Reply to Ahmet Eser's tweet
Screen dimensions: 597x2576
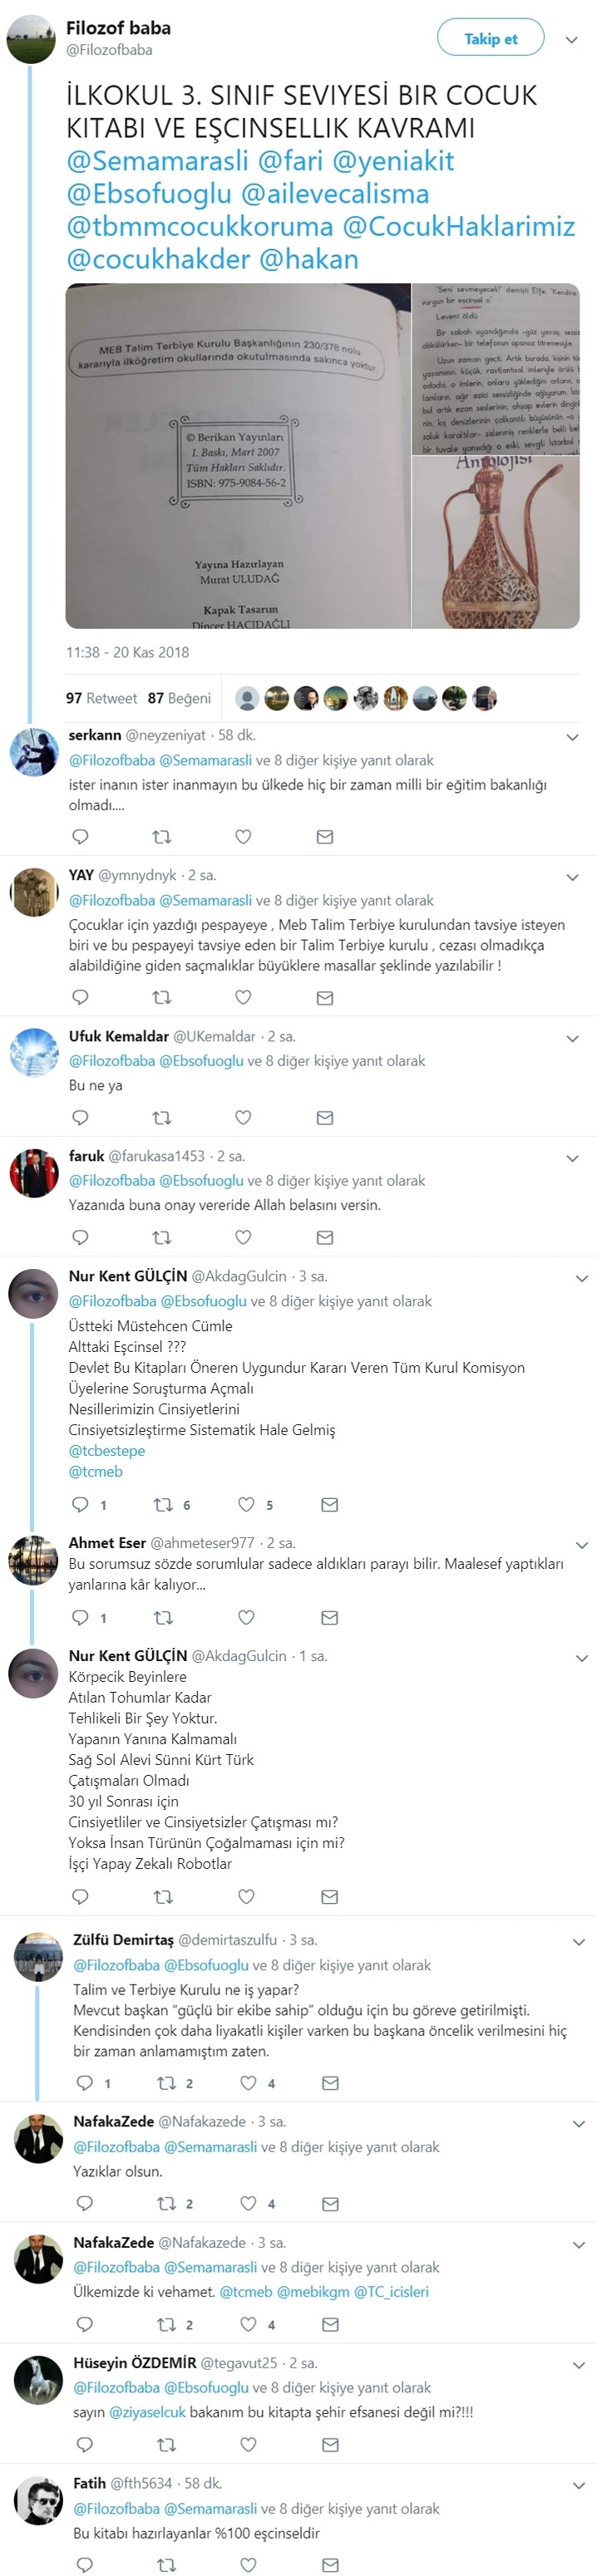pyautogui.click(x=81, y=1617)
